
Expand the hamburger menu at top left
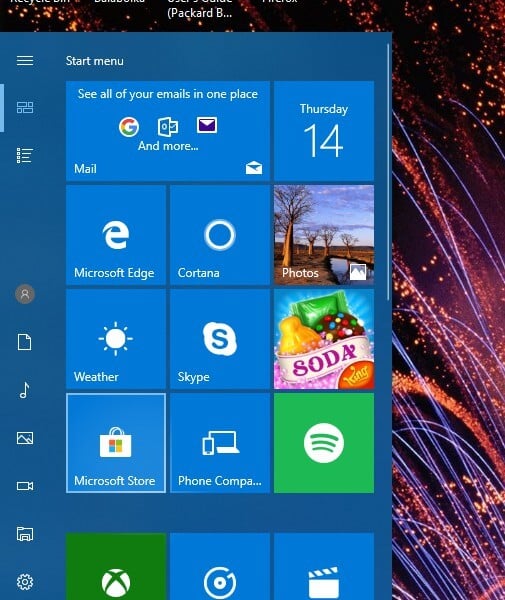(25, 60)
